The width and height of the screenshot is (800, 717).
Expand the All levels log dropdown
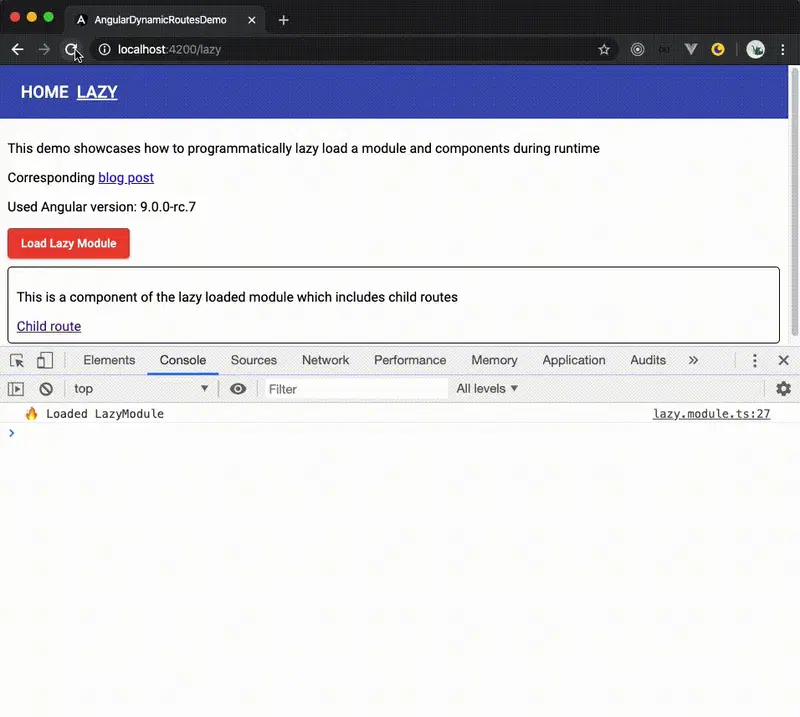pos(487,389)
